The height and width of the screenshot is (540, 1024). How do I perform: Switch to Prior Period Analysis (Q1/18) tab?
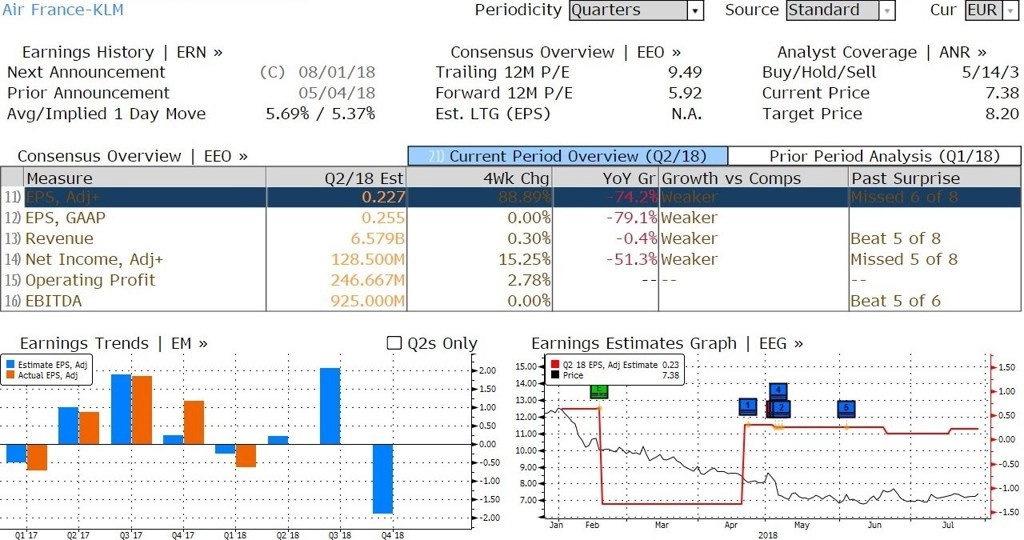point(874,156)
